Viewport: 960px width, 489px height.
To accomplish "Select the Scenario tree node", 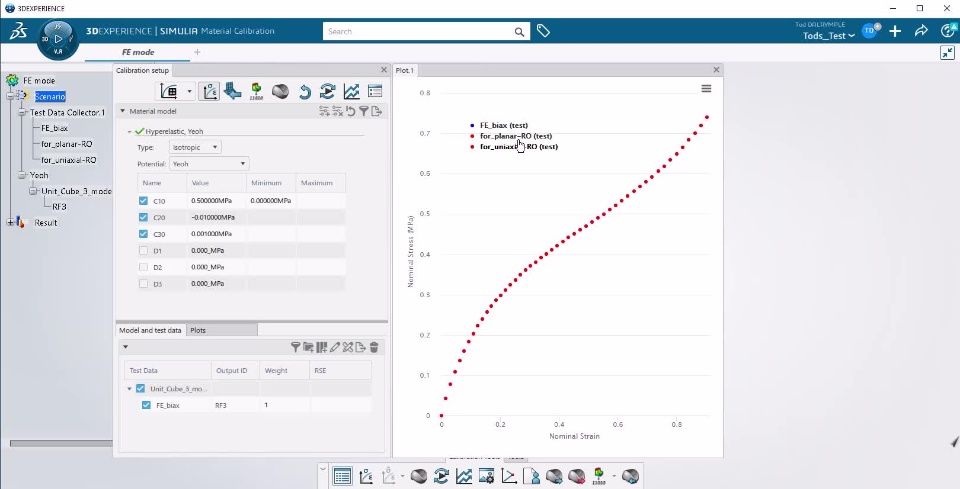I will coord(50,96).
